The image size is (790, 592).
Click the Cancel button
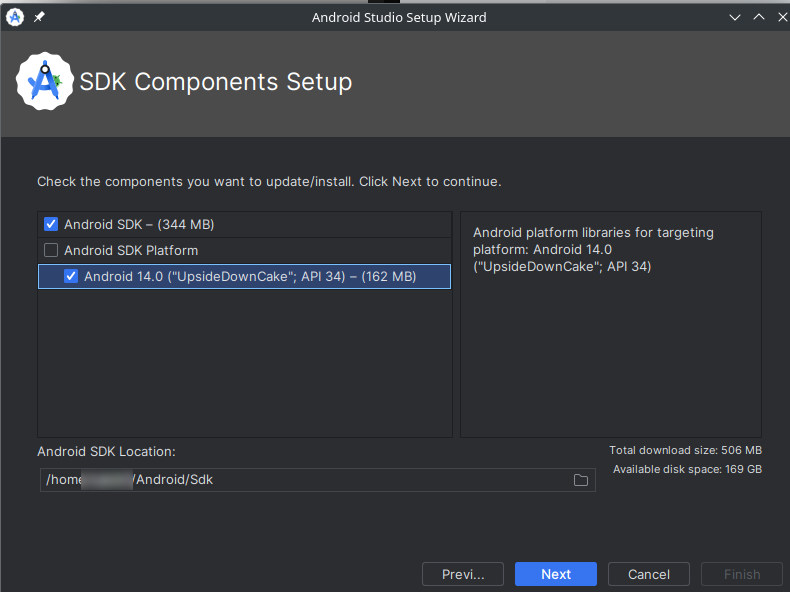click(x=648, y=574)
